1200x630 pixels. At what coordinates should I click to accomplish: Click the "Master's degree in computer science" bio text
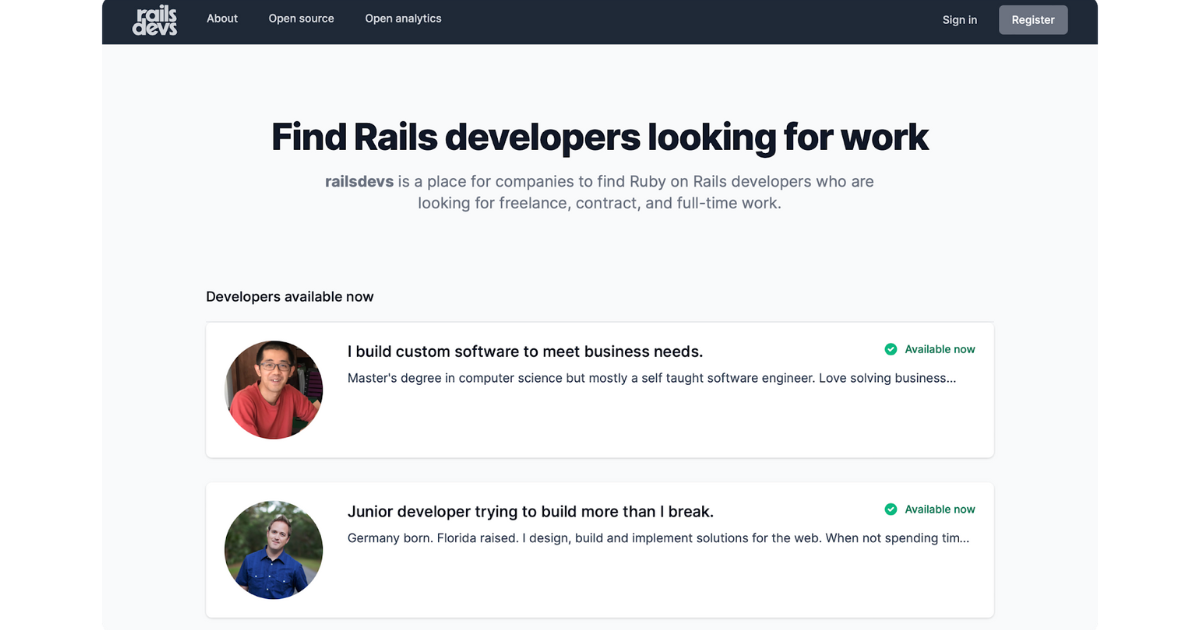pos(651,378)
